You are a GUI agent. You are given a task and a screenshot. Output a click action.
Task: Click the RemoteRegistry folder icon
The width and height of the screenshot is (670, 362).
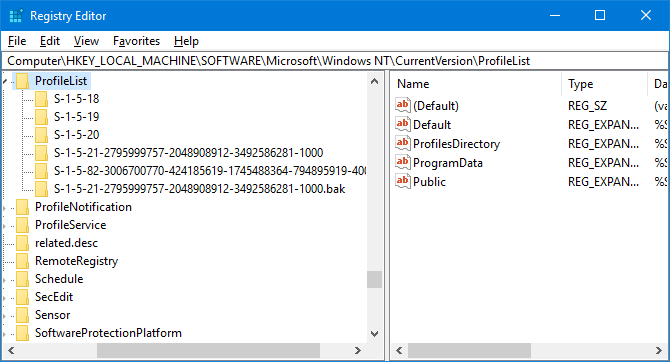click(22, 261)
